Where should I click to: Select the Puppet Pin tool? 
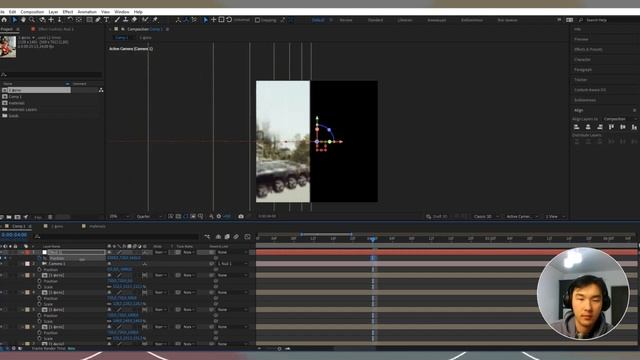click(156, 20)
